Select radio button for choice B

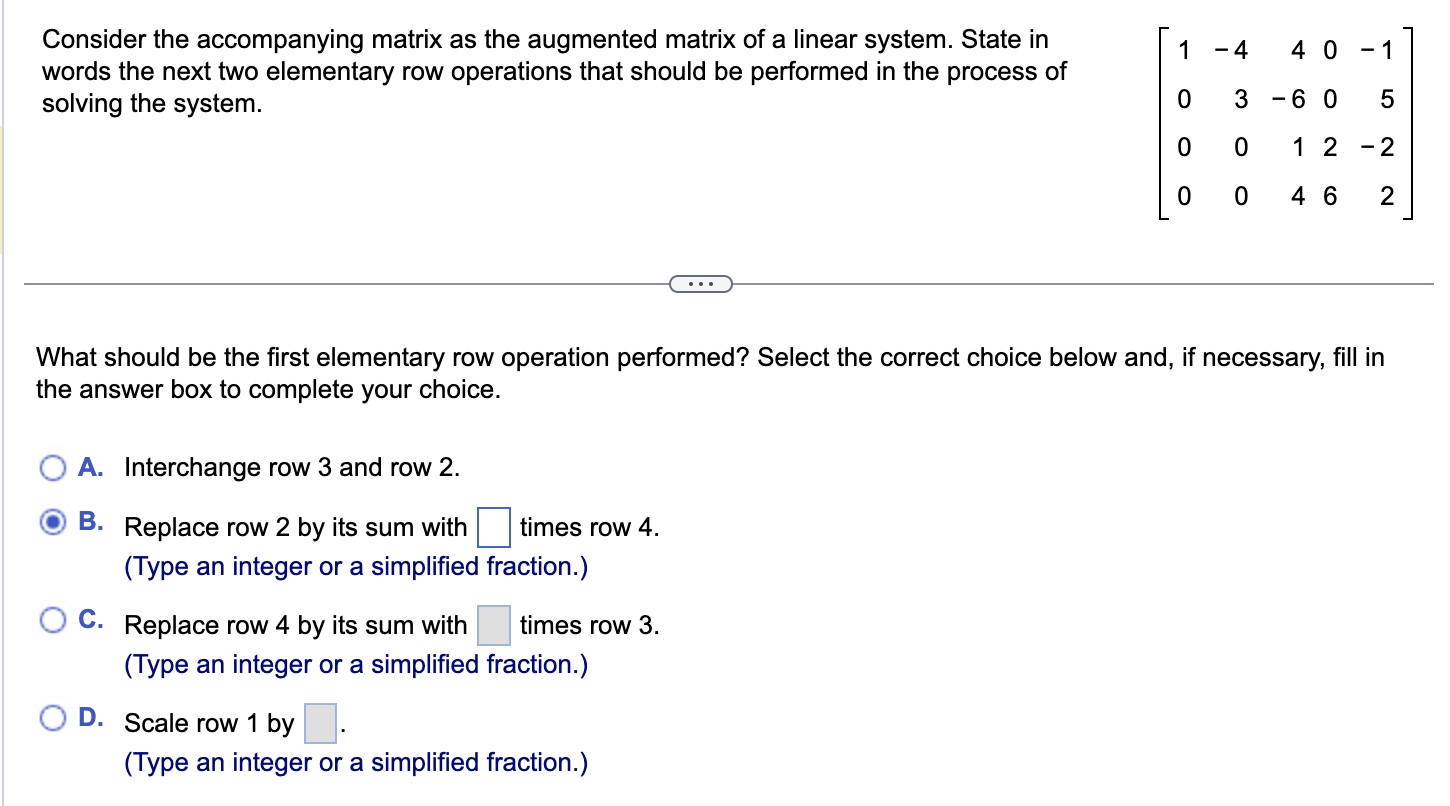click(x=53, y=521)
